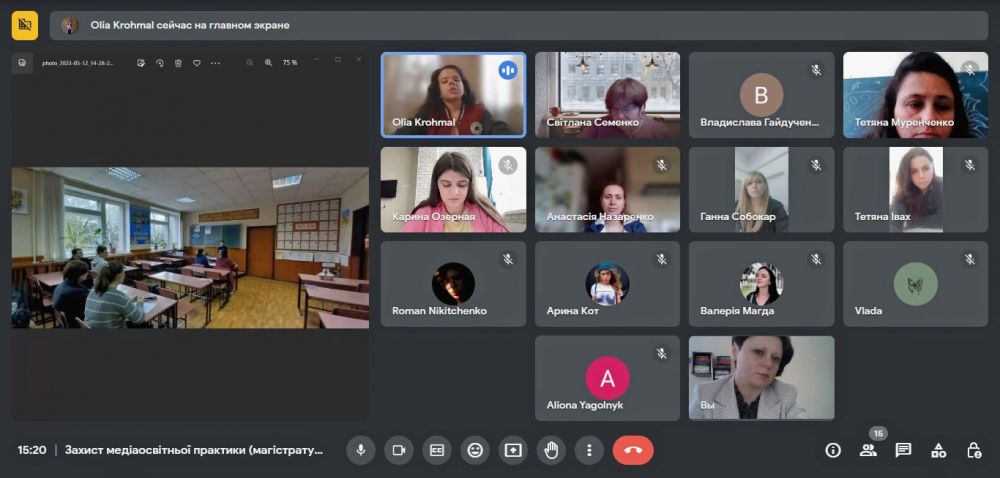Viewport: 1000px width, 478px height.
Task: Click the yellow stop-presentation icon at top left
Action: point(25,25)
